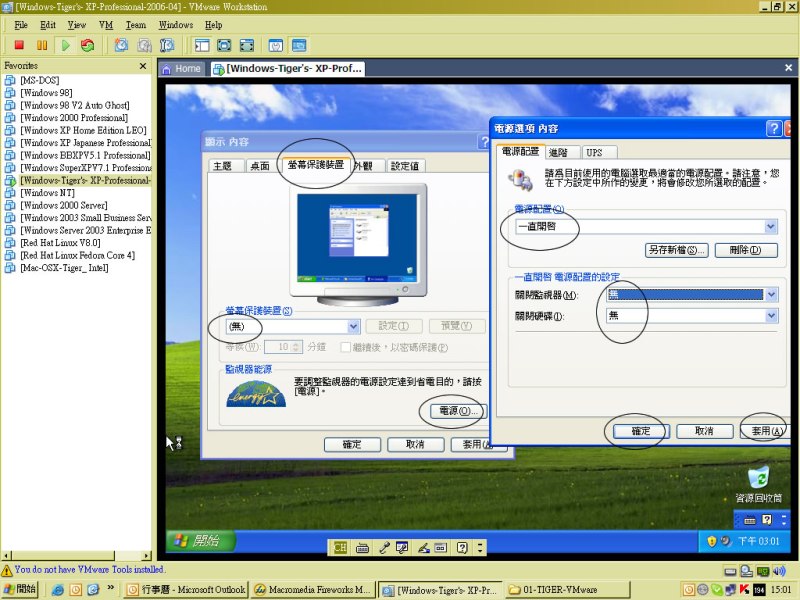800x600 pixels.
Task: Click the 刪除(D) button
Action: [745, 250]
